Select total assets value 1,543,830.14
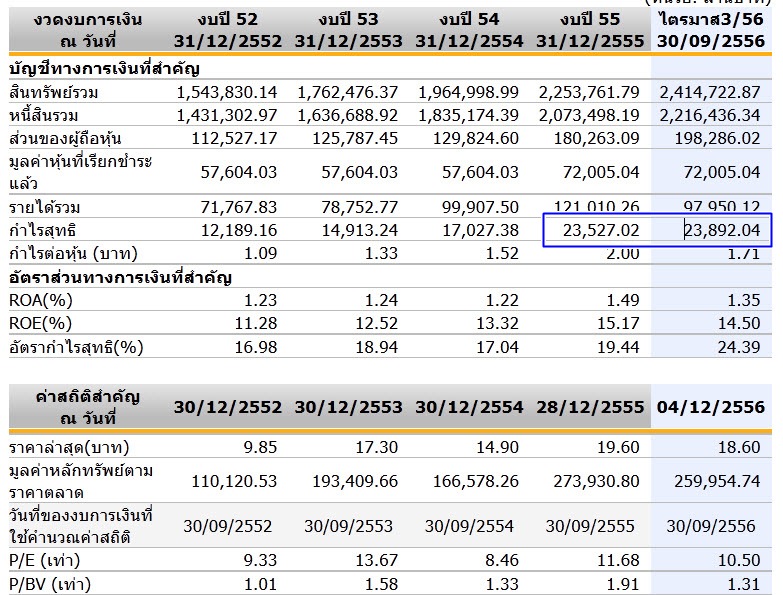Viewport: 783px width, 595px height. [x=227, y=92]
